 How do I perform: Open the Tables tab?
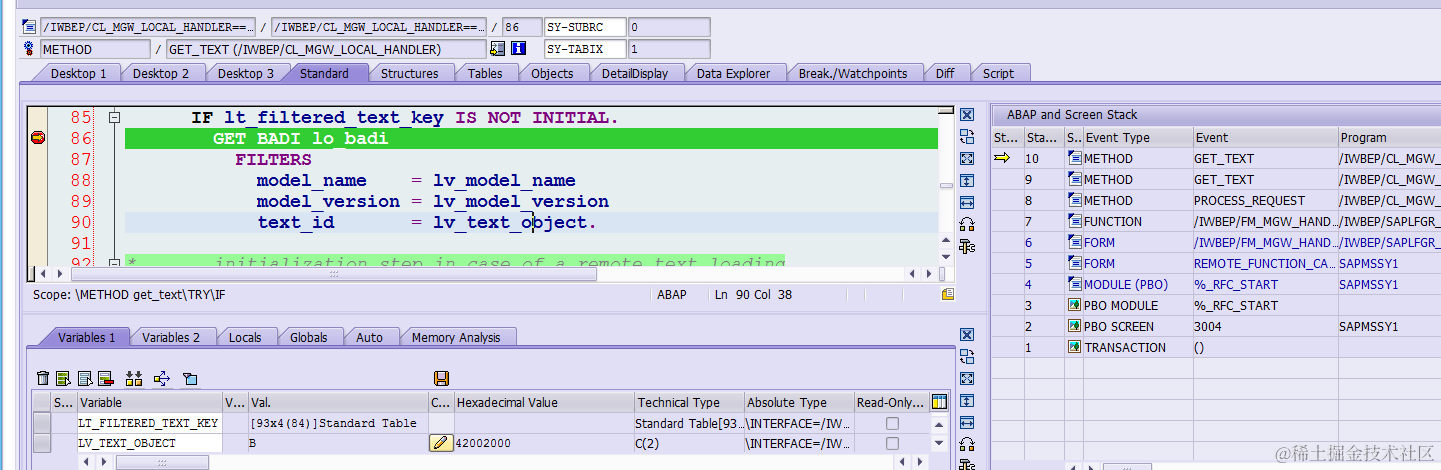[x=485, y=73]
